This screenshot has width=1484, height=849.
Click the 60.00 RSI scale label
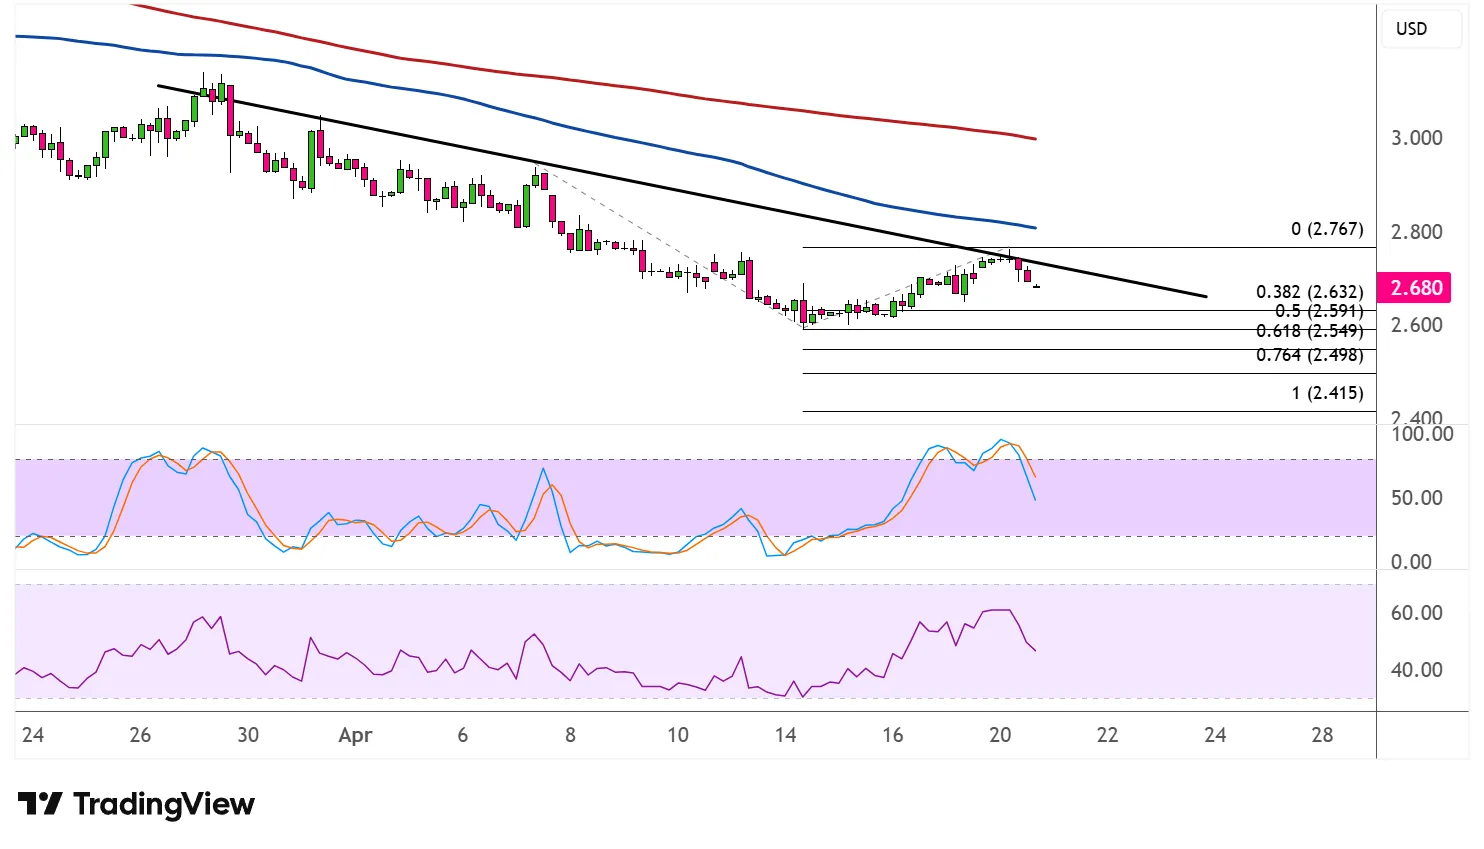click(x=1416, y=613)
